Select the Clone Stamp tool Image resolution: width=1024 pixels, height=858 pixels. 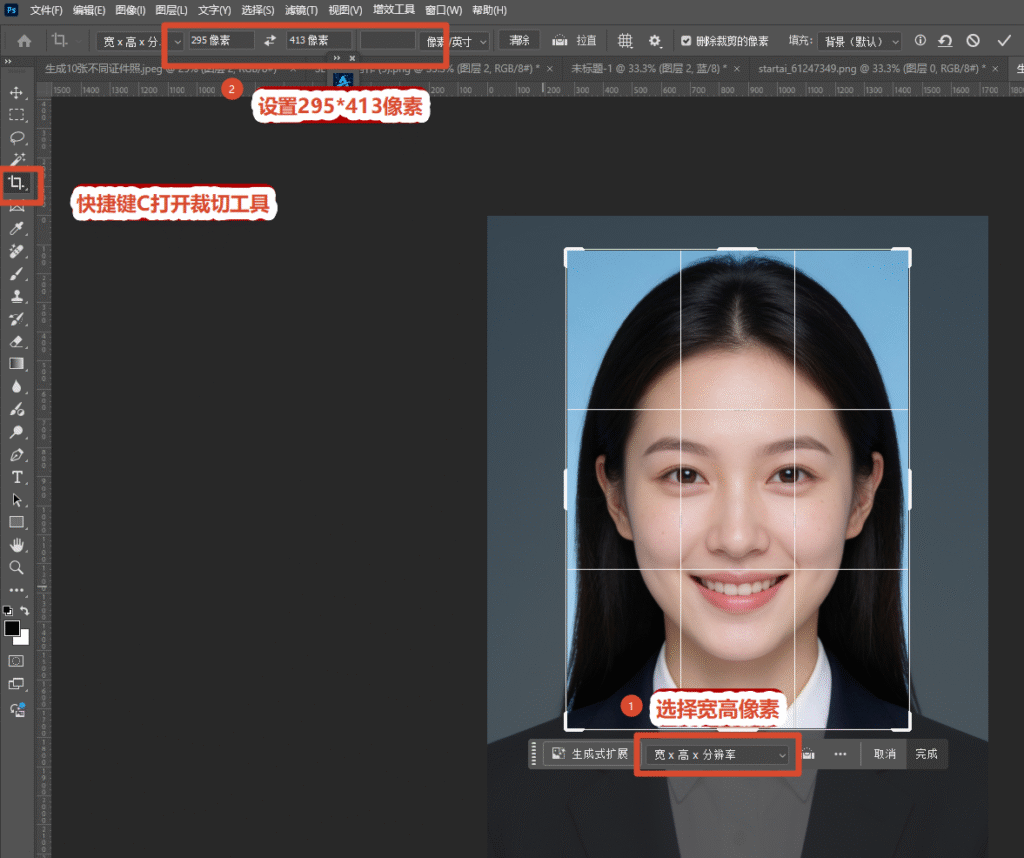pos(16,296)
